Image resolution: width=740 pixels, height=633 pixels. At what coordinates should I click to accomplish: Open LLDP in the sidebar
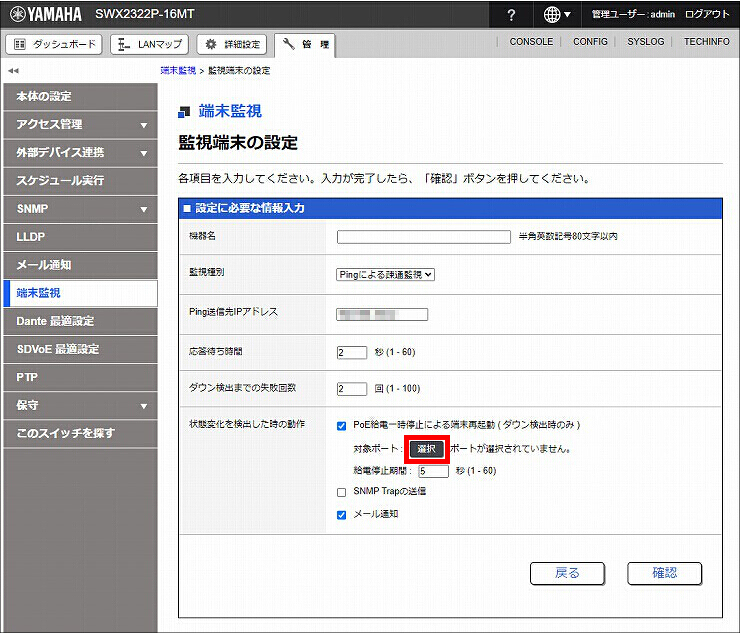[80, 237]
